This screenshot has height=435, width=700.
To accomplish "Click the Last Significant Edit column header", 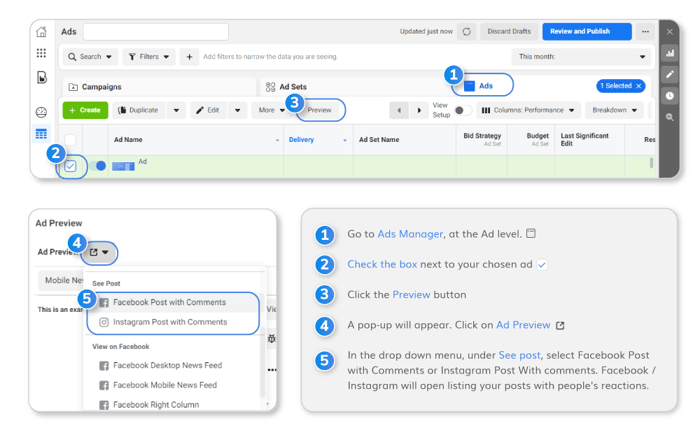I will click(x=589, y=139).
